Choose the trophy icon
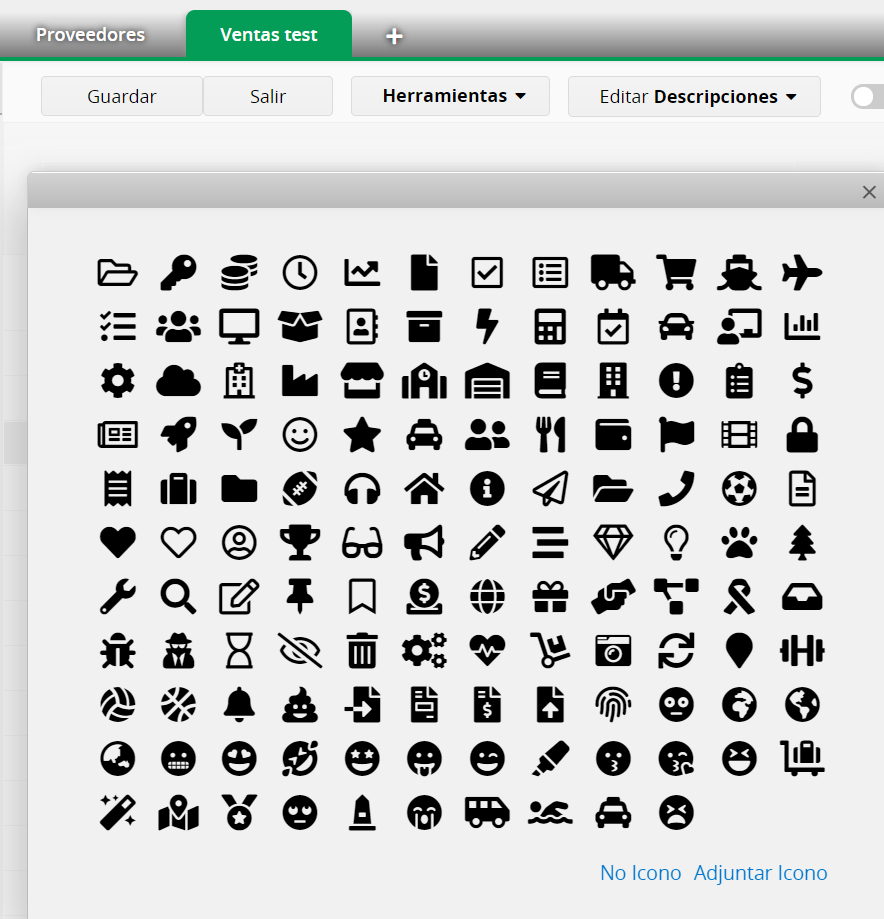Screen dimensions: 884x919 coord(300,542)
